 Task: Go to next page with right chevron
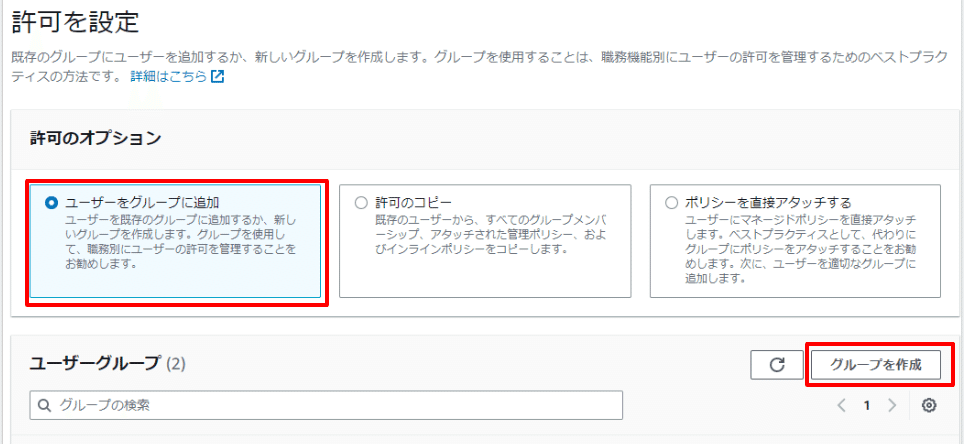pyautogui.click(x=892, y=405)
